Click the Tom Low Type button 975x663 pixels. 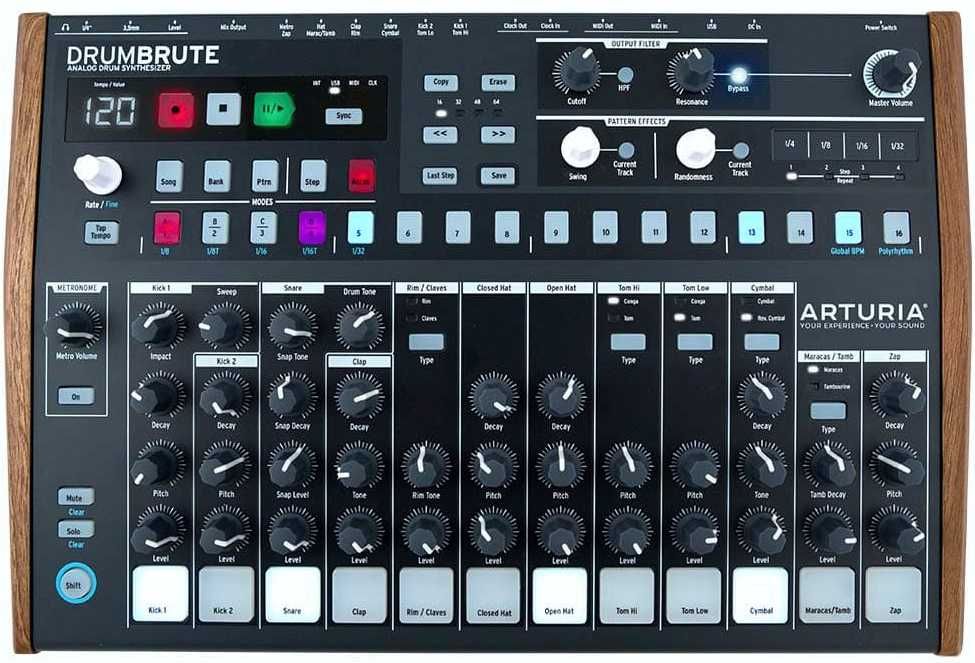(x=695, y=341)
